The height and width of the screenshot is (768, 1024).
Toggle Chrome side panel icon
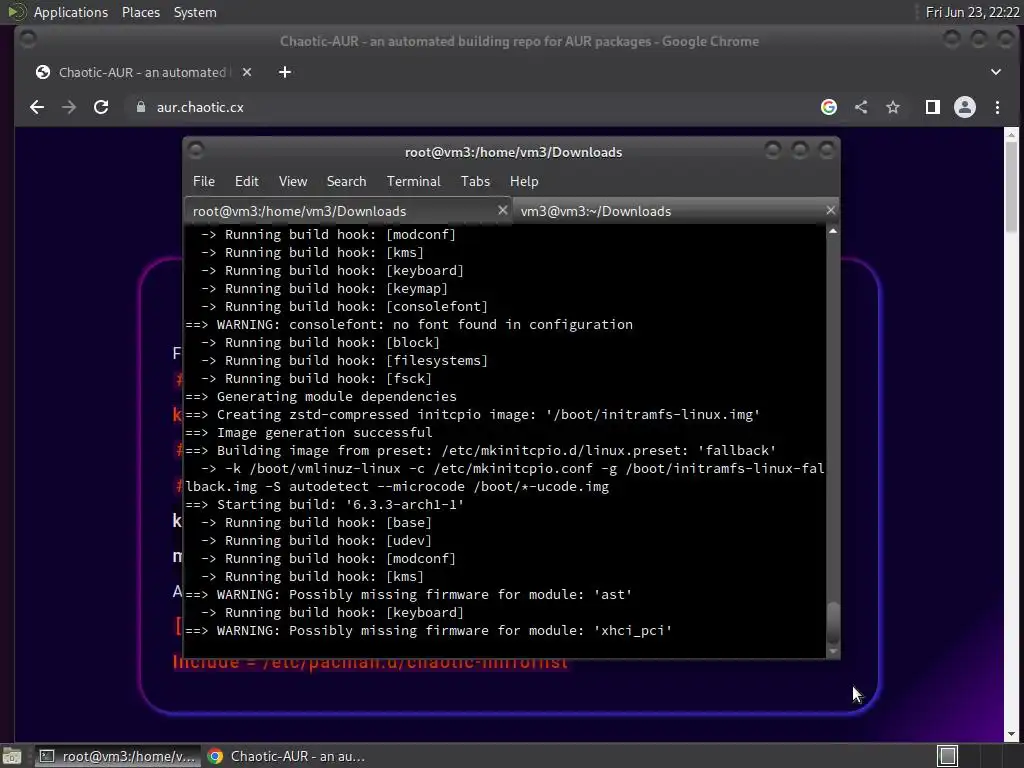click(x=933, y=107)
